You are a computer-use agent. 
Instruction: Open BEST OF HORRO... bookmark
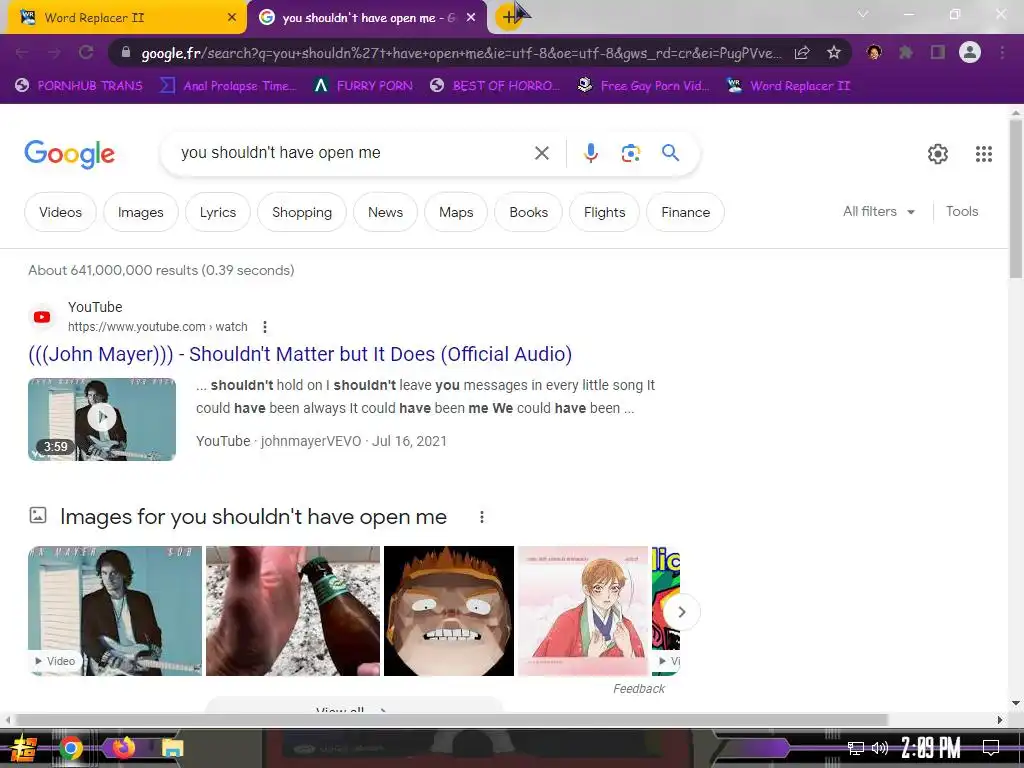coord(496,86)
